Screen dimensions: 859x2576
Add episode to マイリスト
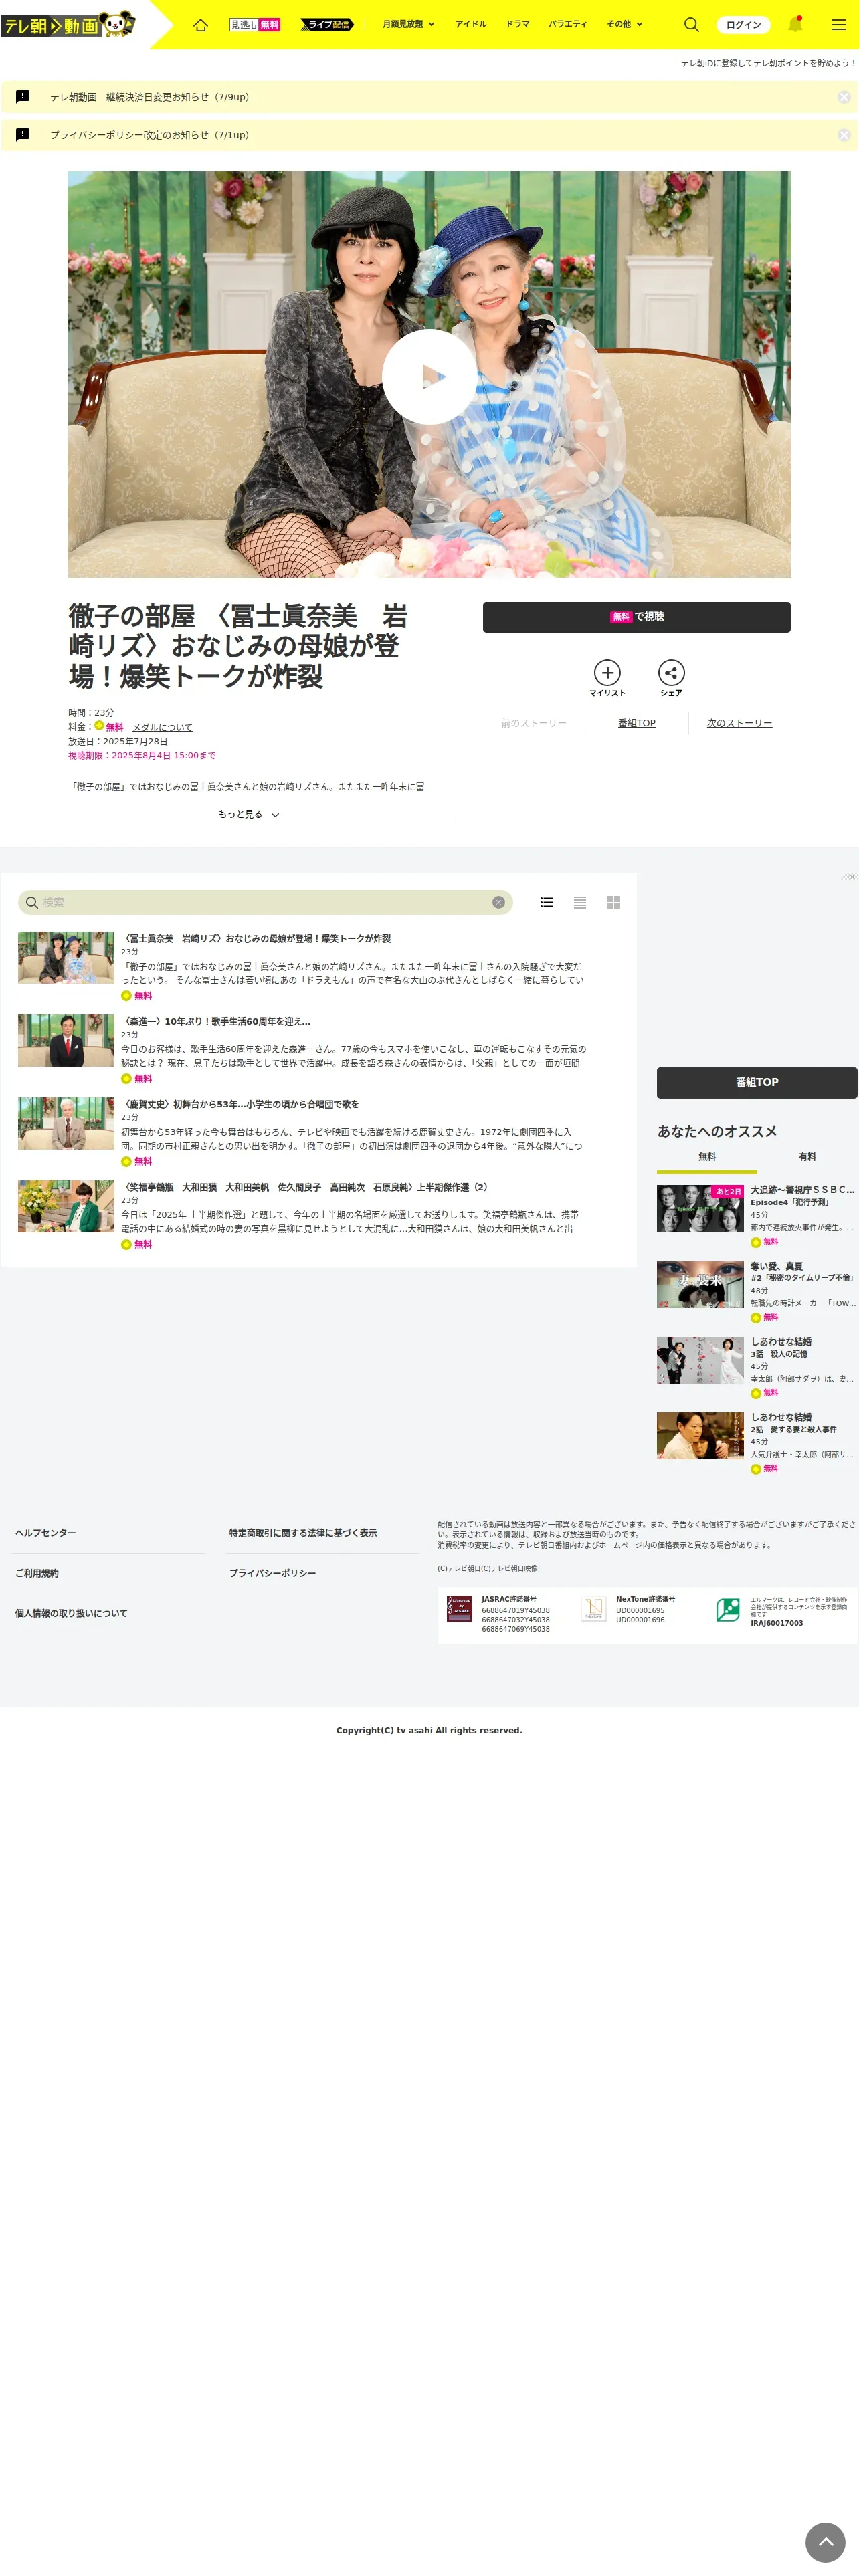(x=607, y=678)
